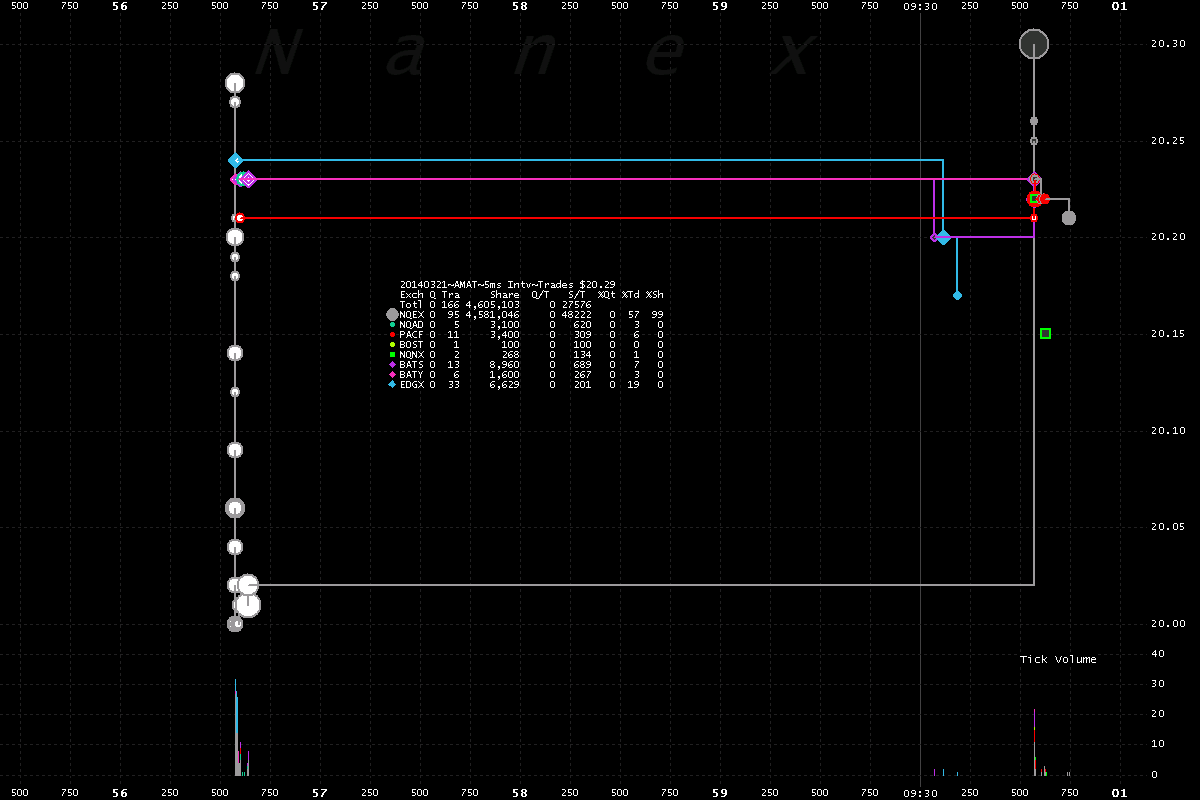Select the large blue diamond on the 20.20 line

[x=943, y=237]
